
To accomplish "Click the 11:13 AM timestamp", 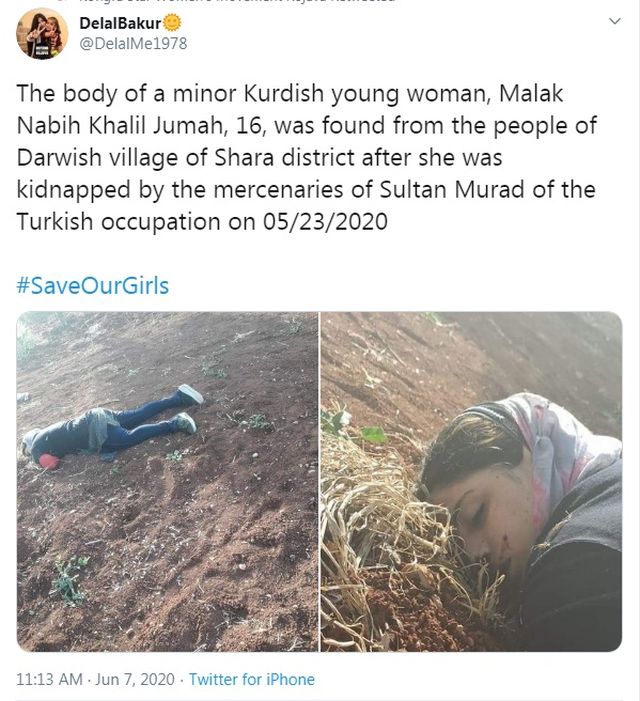I will (x=49, y=679).
